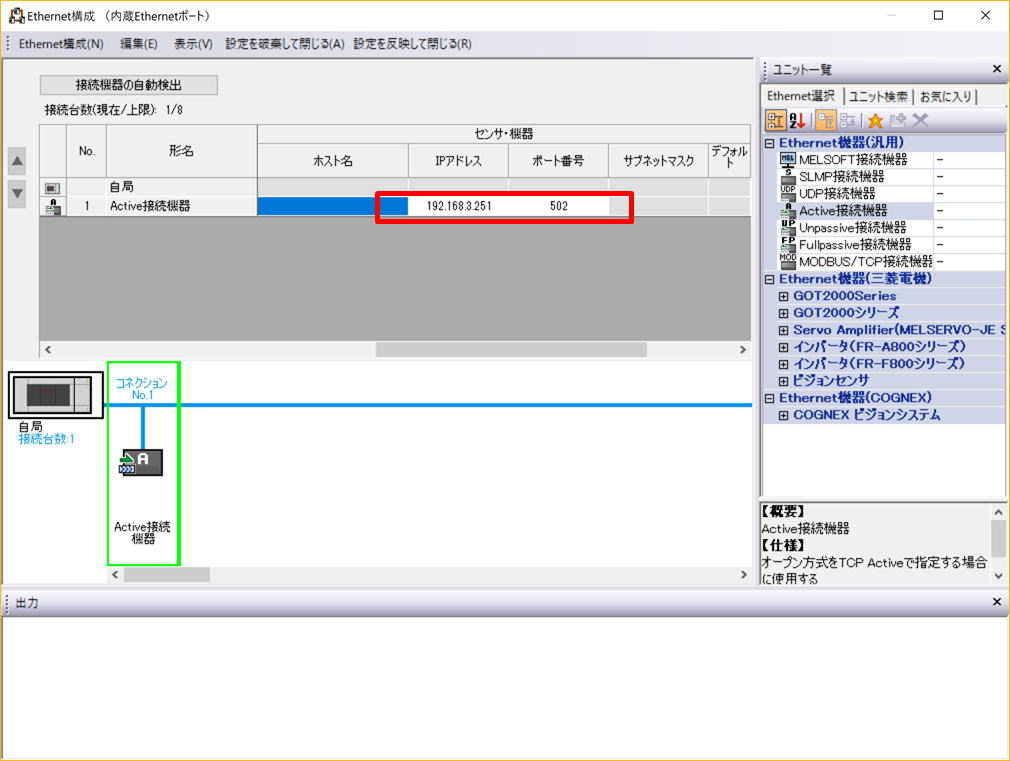The width and height of the screenshot is (1010, 761).
Task: Click the collapse-all tree toolbar icon
Action: [848, 120]
